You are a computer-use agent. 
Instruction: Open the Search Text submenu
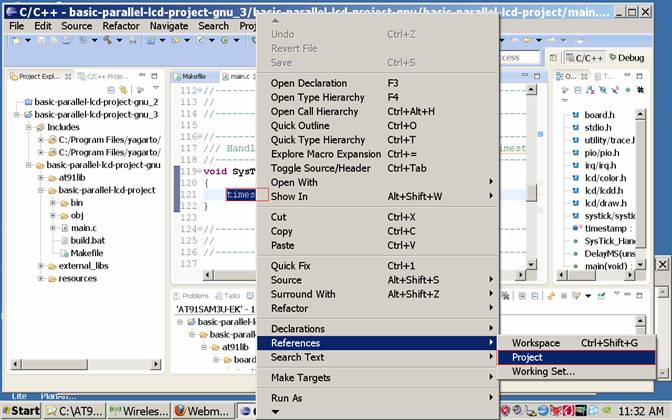click(x=378, y=357)
